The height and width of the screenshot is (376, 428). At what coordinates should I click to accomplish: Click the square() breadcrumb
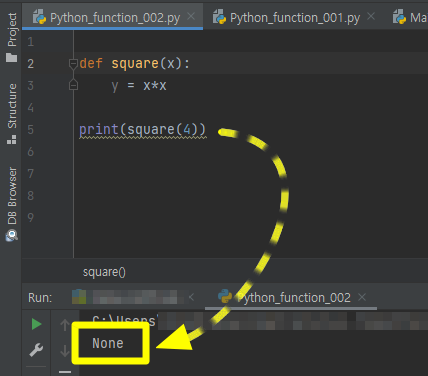pos(104,272)
